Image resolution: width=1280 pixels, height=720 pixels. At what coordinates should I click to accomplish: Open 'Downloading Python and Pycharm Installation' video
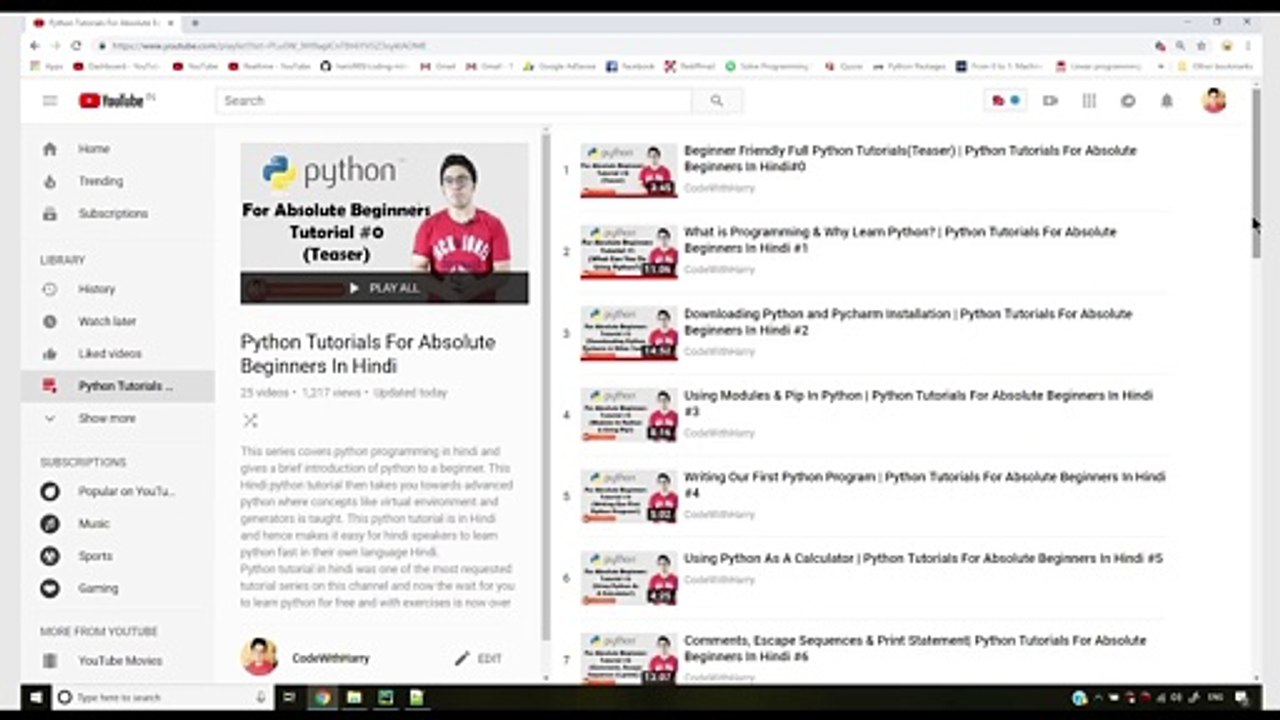pyautogui.click(x=908, y=322)
